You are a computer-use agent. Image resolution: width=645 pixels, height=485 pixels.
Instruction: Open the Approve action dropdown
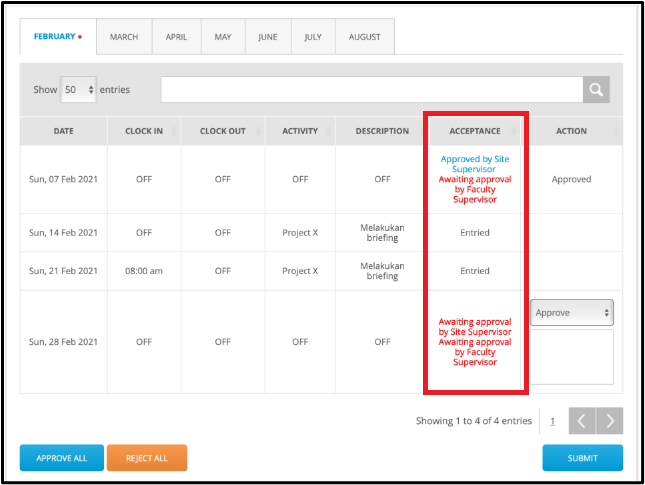[x=572, y=313]
